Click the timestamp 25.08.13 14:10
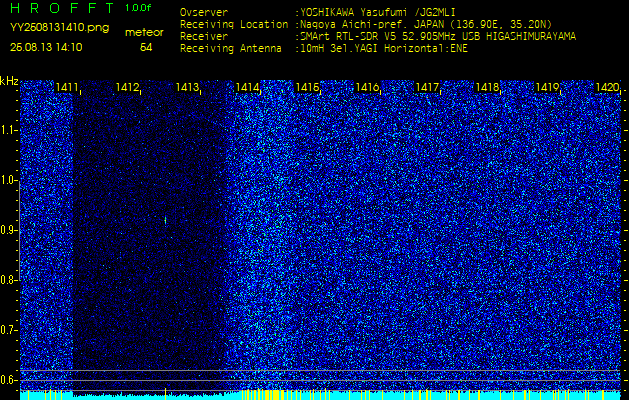This screenshot has height=400, width=629. pyautogui.click(x=46, y=47)
